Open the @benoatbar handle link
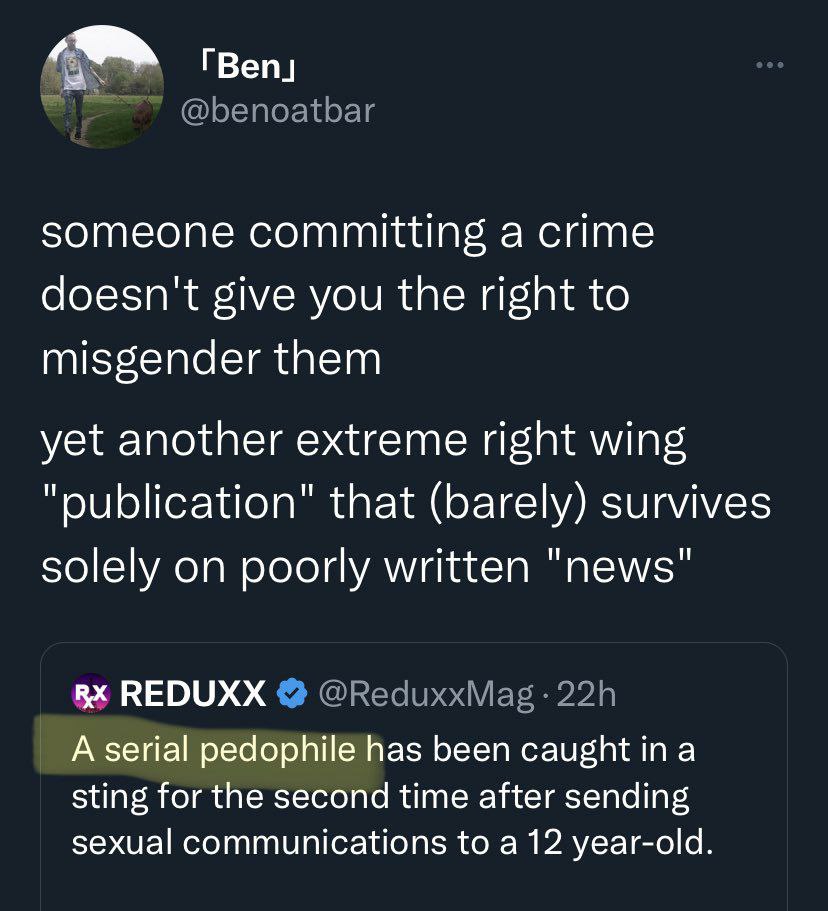 tap(276, 110)
